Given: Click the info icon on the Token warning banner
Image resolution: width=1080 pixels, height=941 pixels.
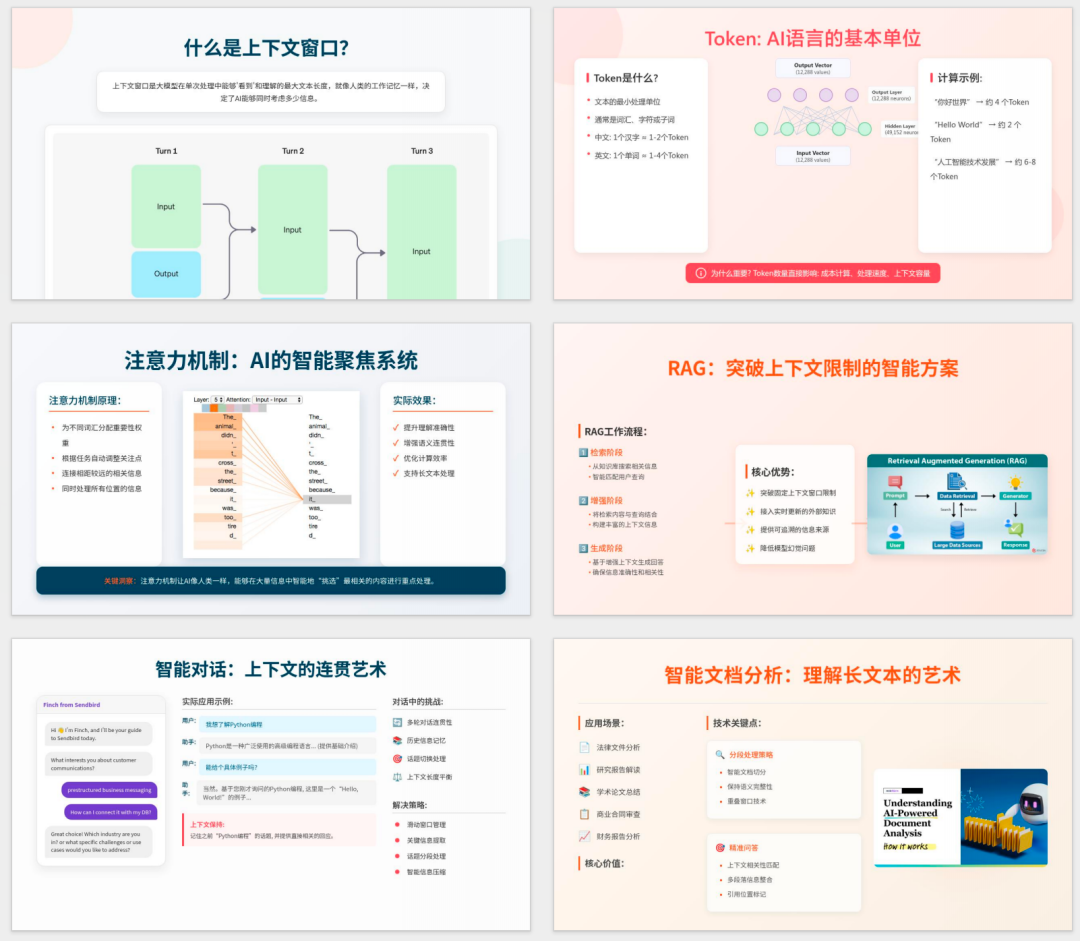Looking at the screenshot, I should (700, 274).
